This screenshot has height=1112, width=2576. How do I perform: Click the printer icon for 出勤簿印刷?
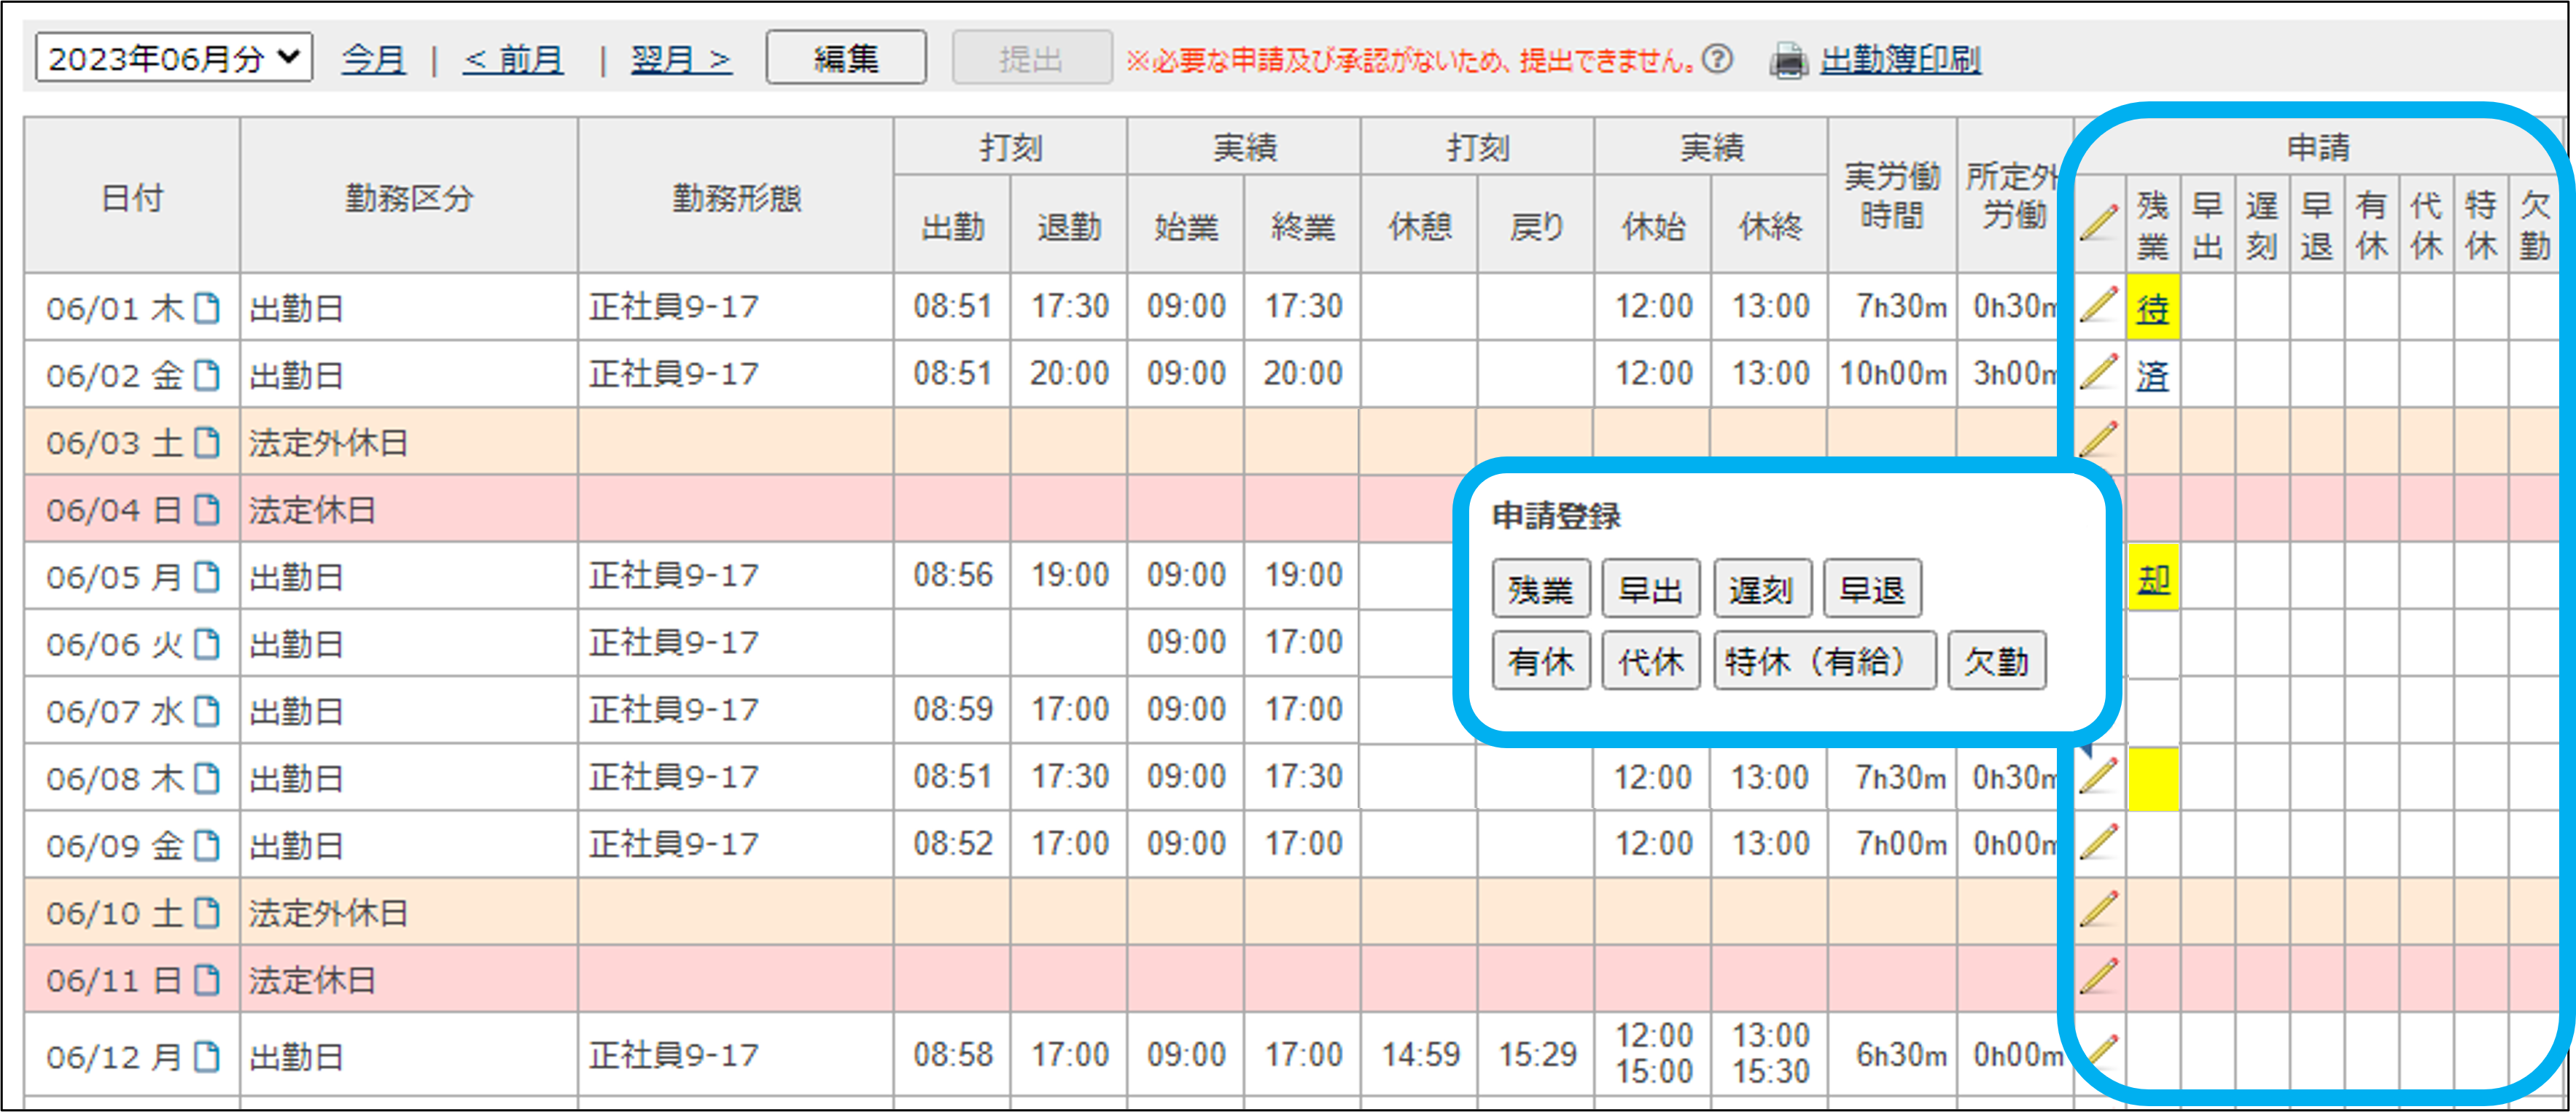tap(1789, 61)
